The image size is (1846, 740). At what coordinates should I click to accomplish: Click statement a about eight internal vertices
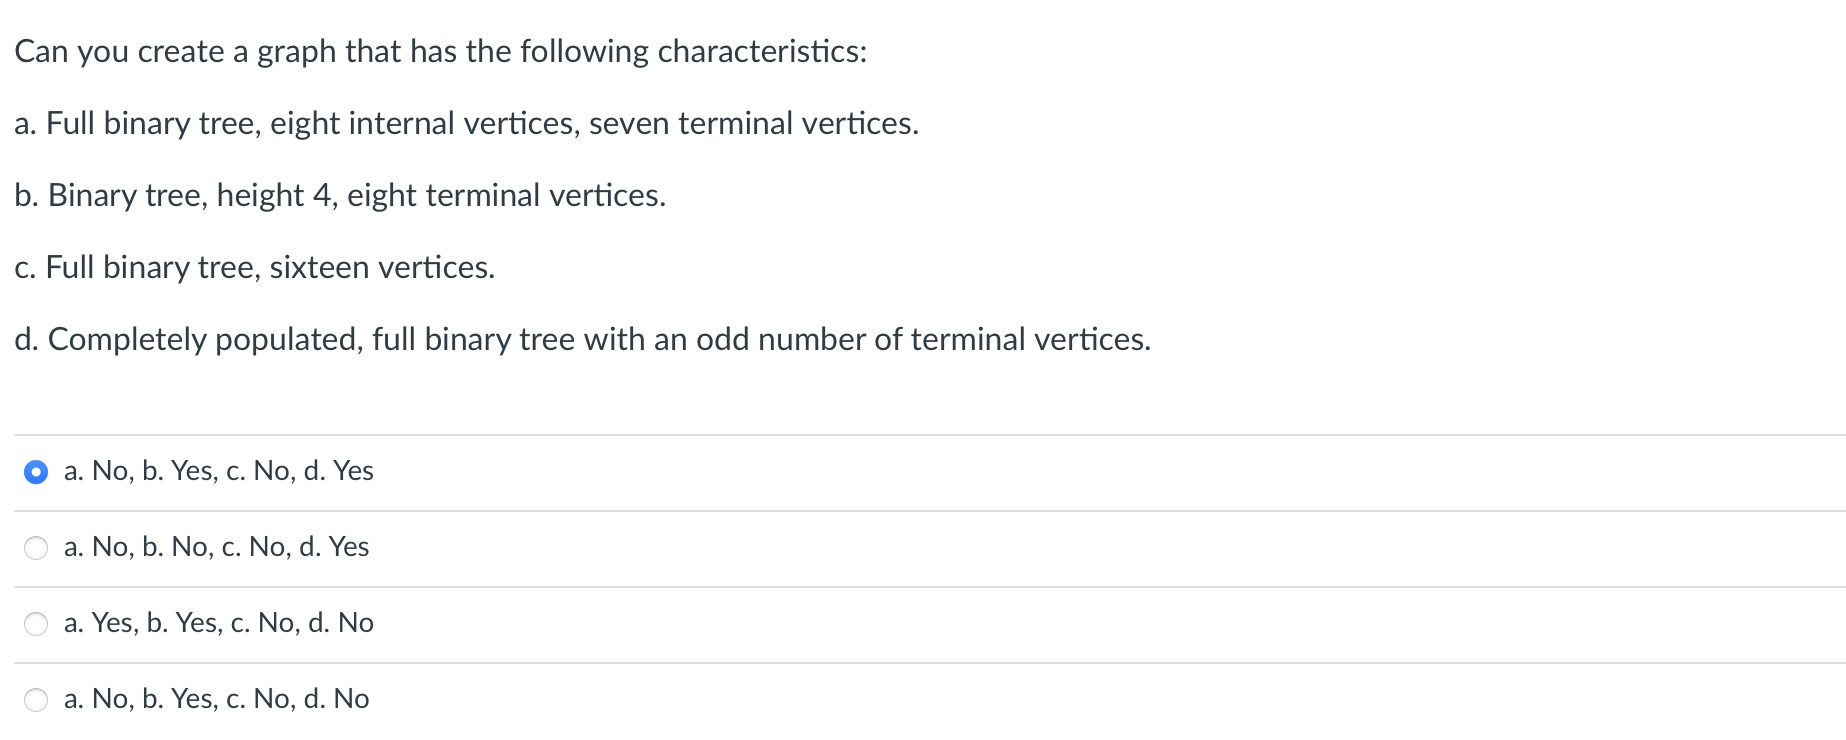(x=466, y=123)
